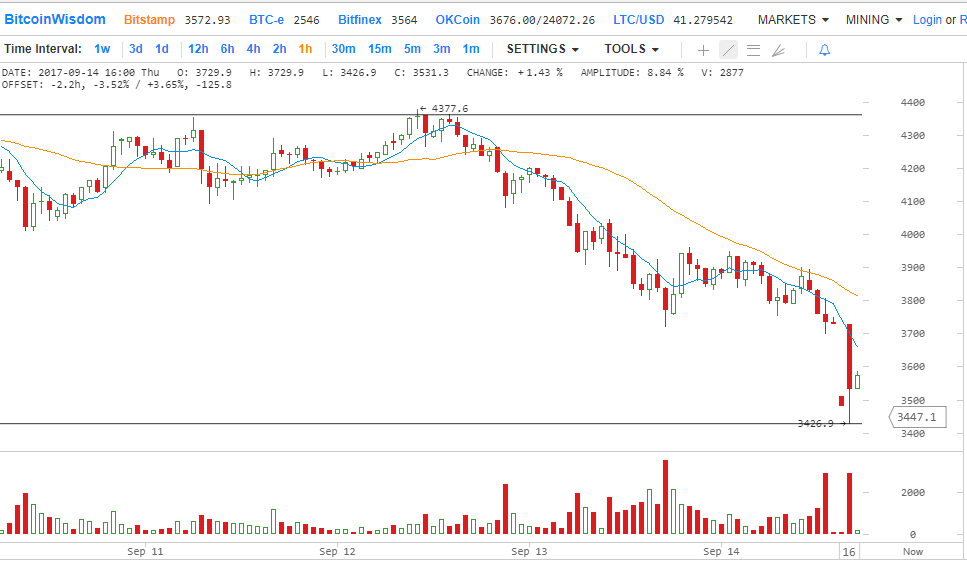Choose the 1d time interval
967x567 pixels.
click(x=161, y=49)
